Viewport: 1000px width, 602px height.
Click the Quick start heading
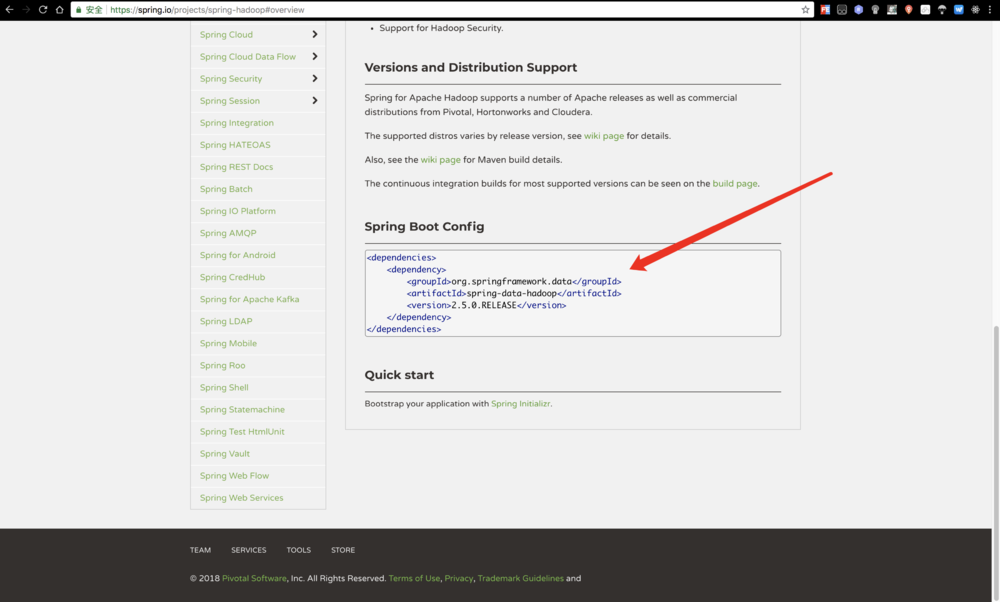pos(399,375)
